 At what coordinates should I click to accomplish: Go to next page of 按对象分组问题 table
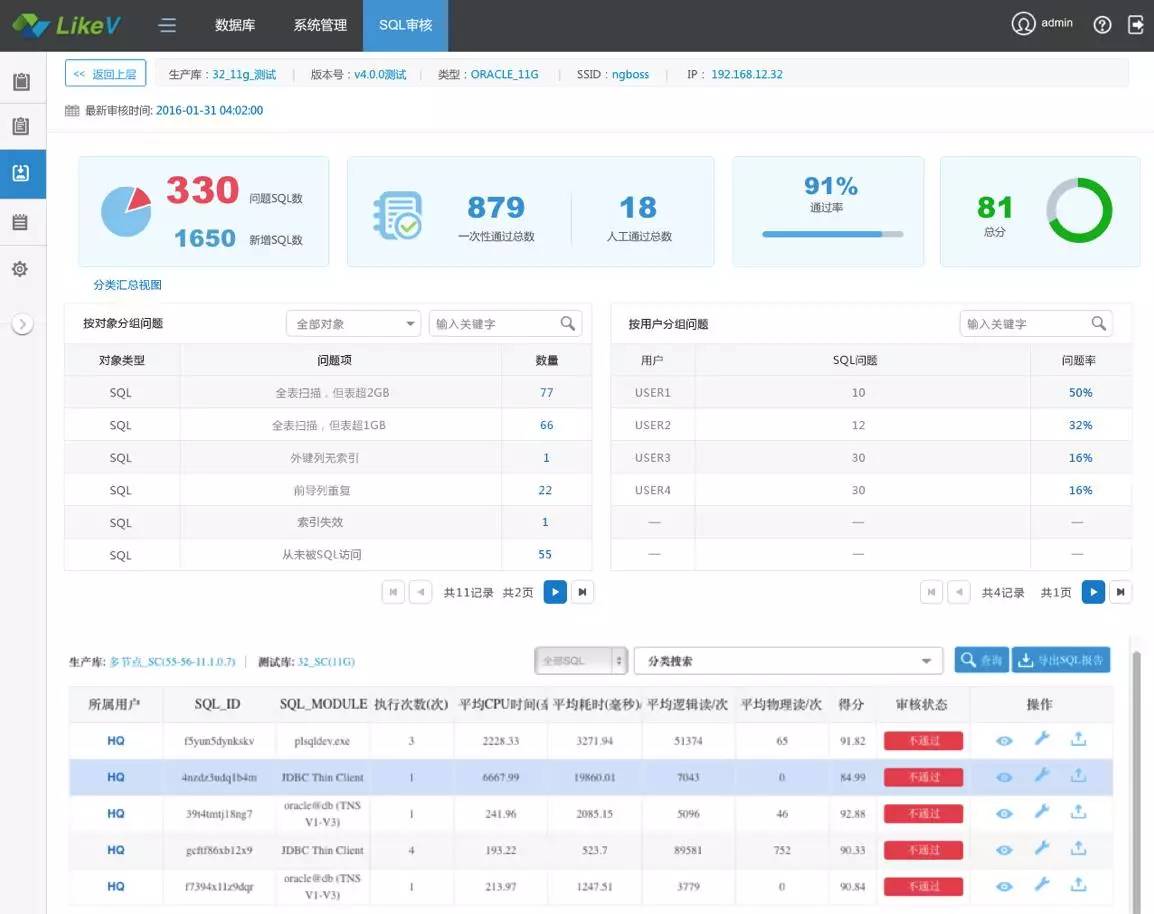(555, 591)
